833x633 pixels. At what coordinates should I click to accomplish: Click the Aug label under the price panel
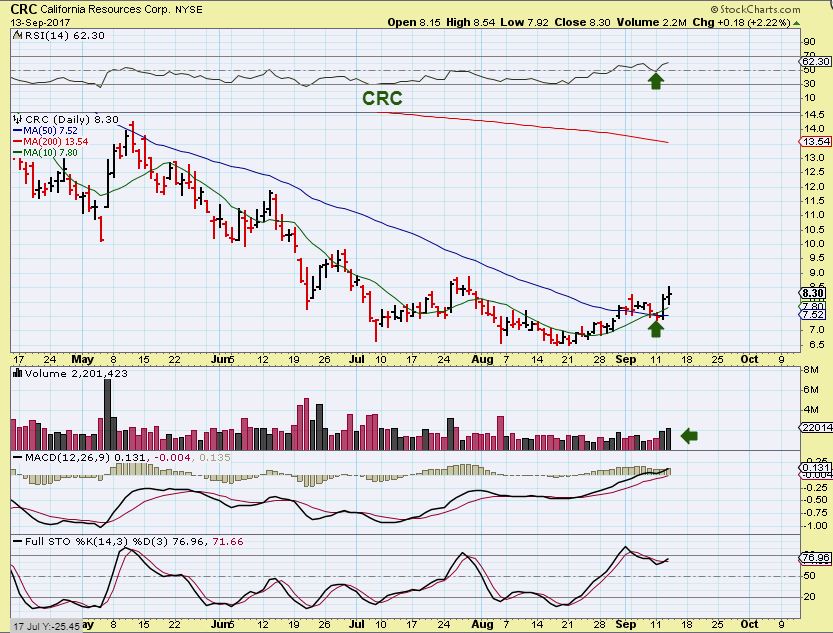coord(482,360)
